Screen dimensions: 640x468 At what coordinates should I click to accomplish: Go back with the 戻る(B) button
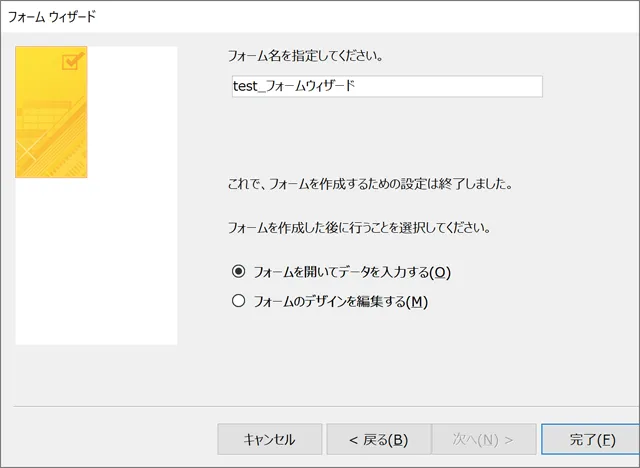click(x=378, y=439)
